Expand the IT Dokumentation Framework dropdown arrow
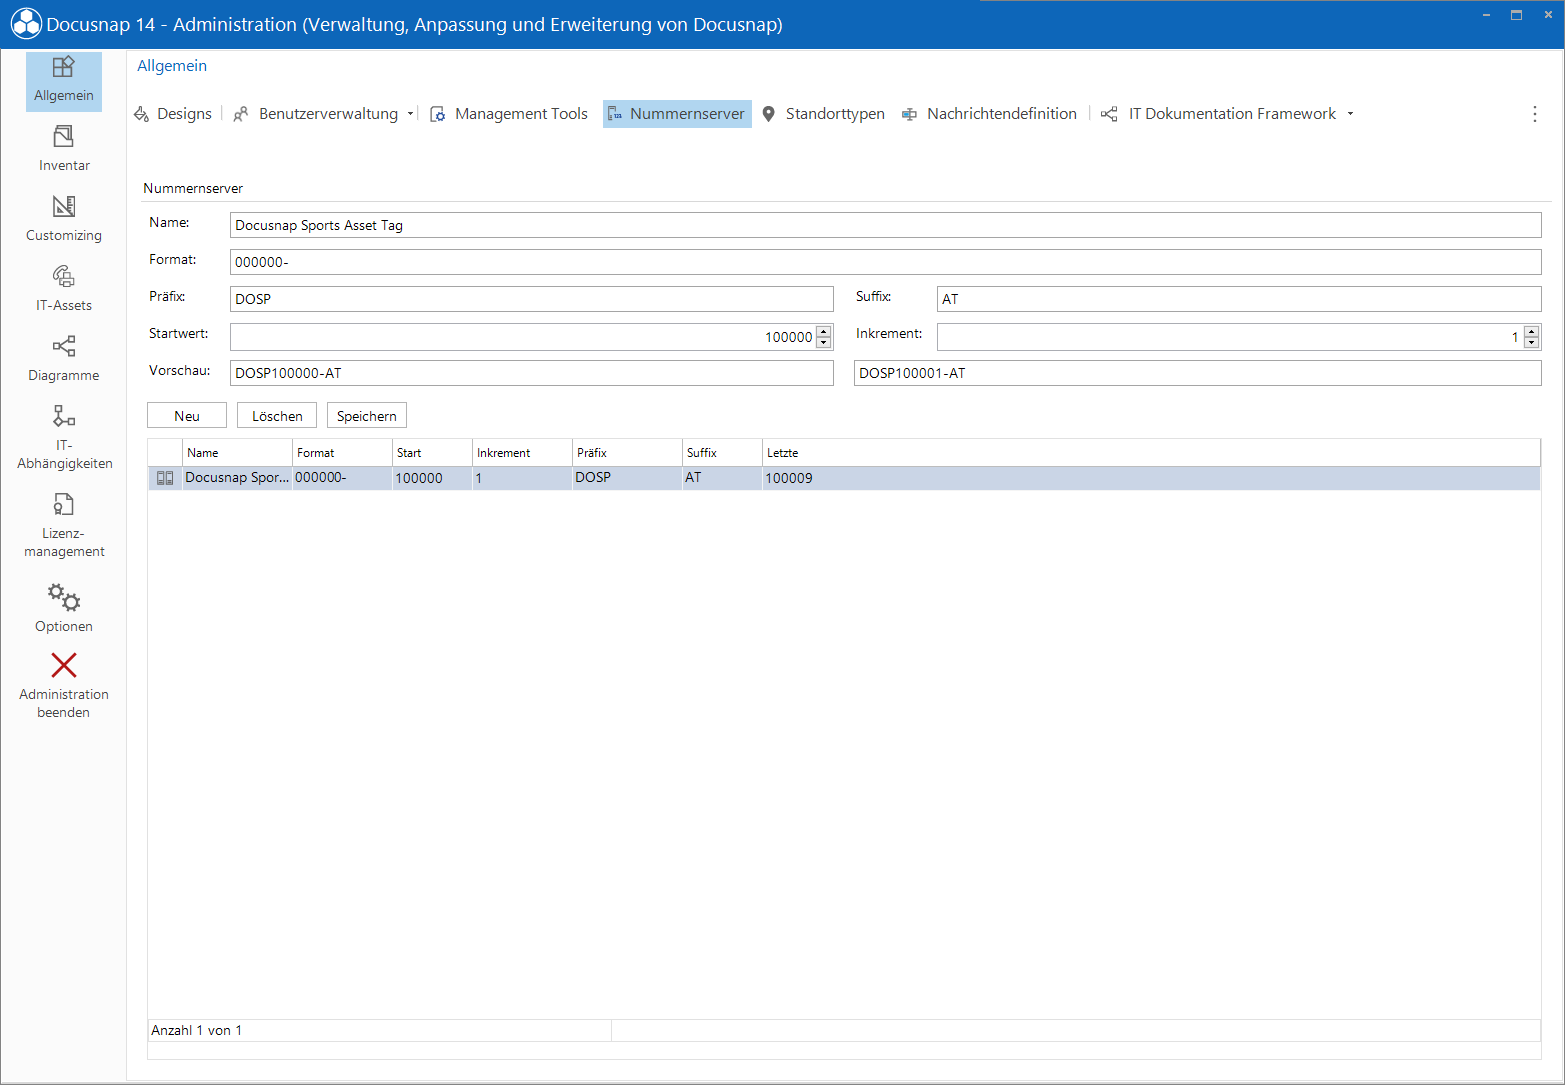Viewport: 1565px width, 1085px height. [x=1350, y=114]
